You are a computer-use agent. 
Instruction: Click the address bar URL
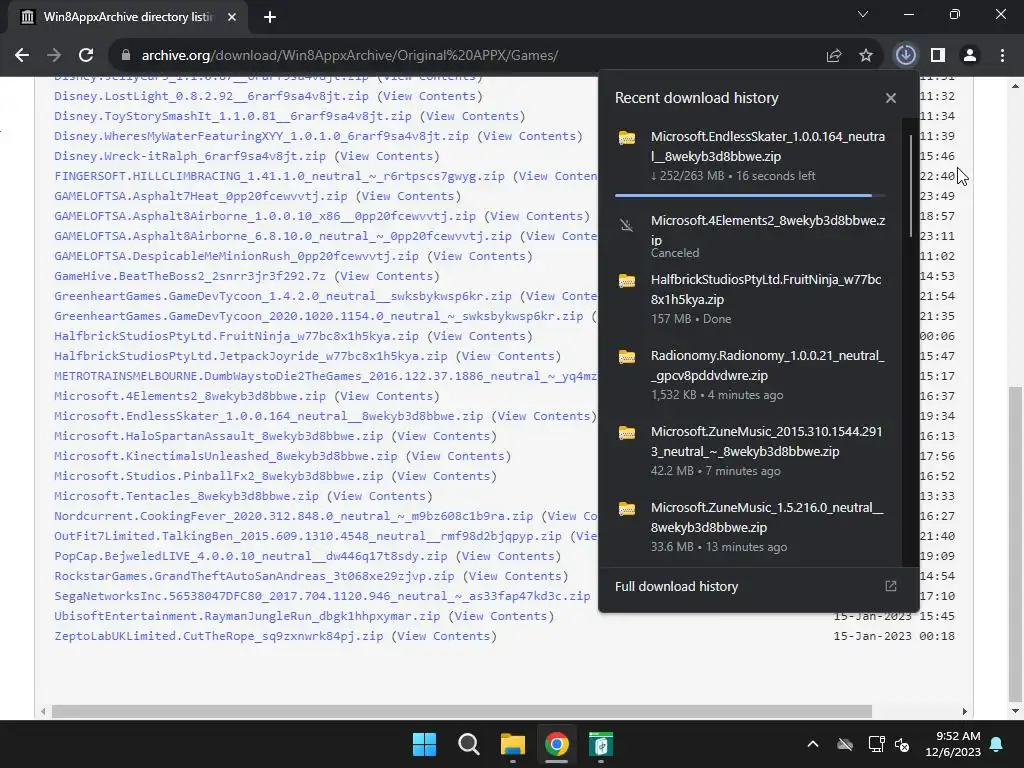click(x=349, y=56)
